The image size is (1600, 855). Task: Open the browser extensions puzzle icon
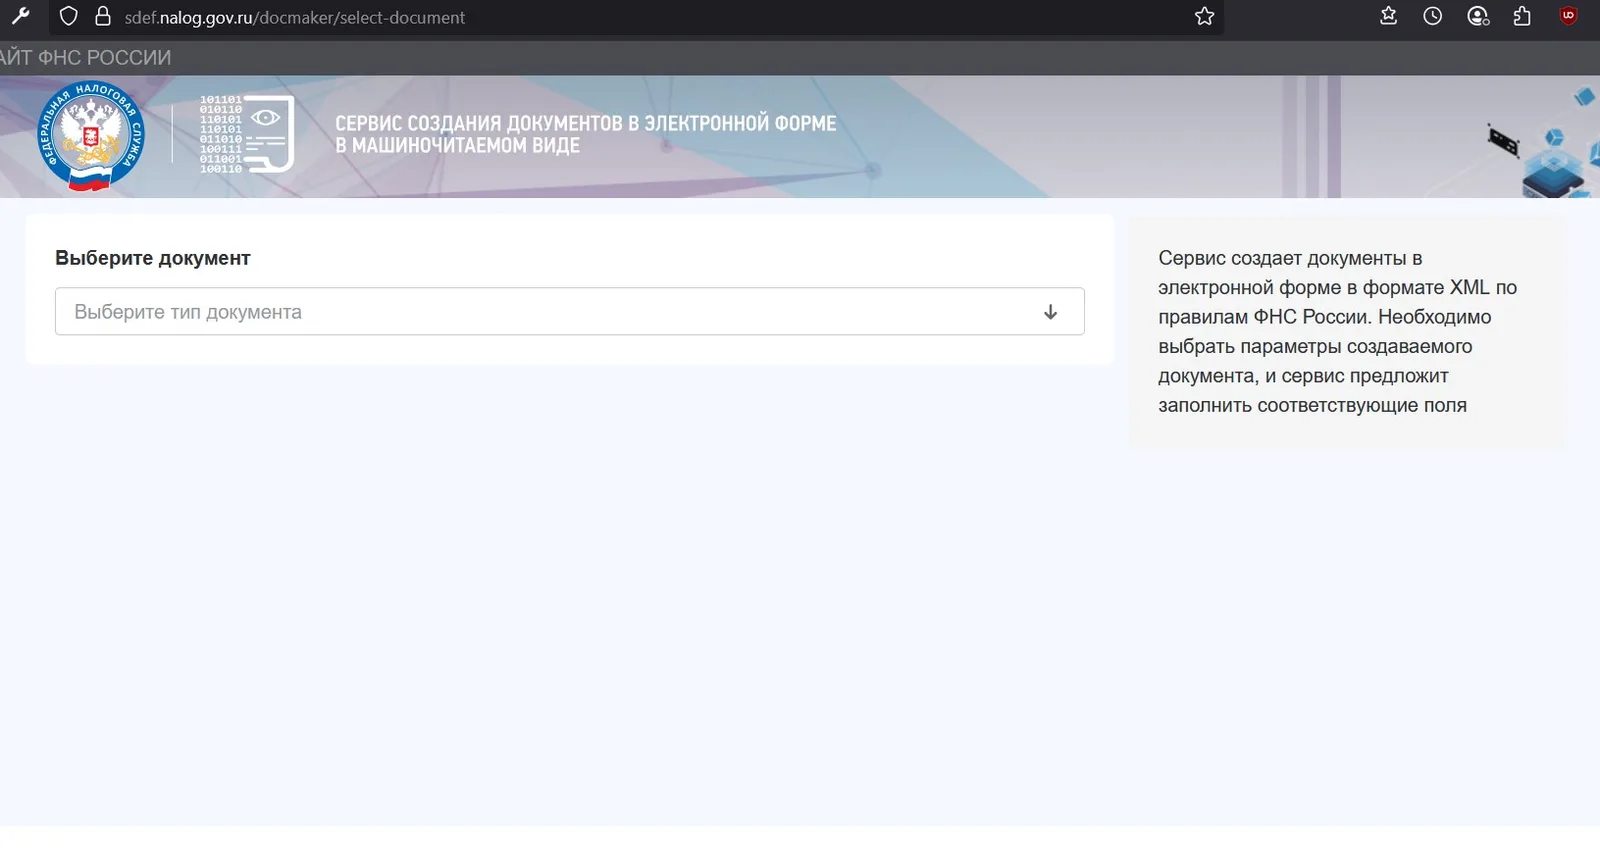(x=1522, y=16)
